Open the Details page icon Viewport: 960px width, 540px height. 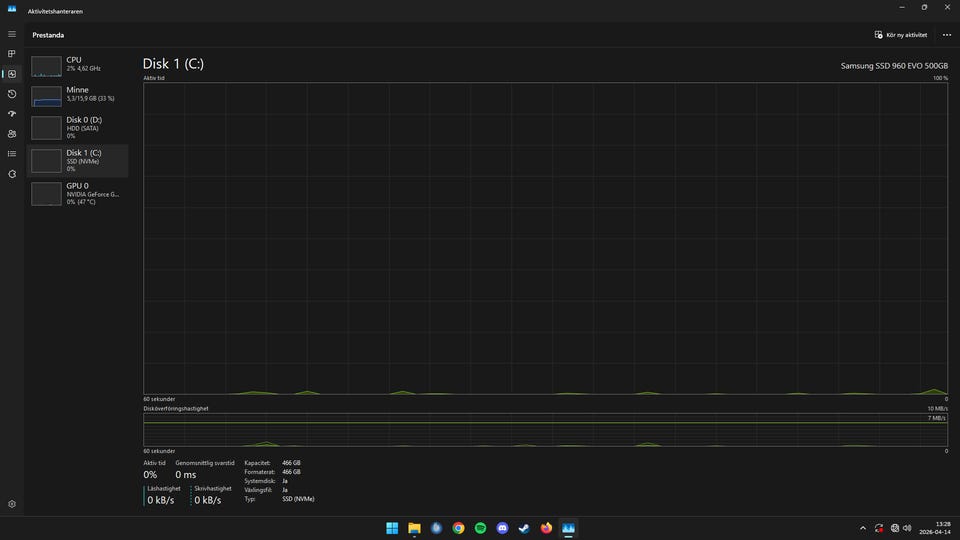[x=12, y=154]
